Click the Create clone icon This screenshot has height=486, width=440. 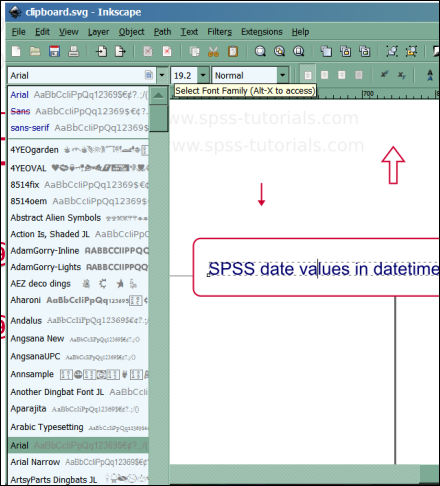pyautogui.click(x=345, y=51)
